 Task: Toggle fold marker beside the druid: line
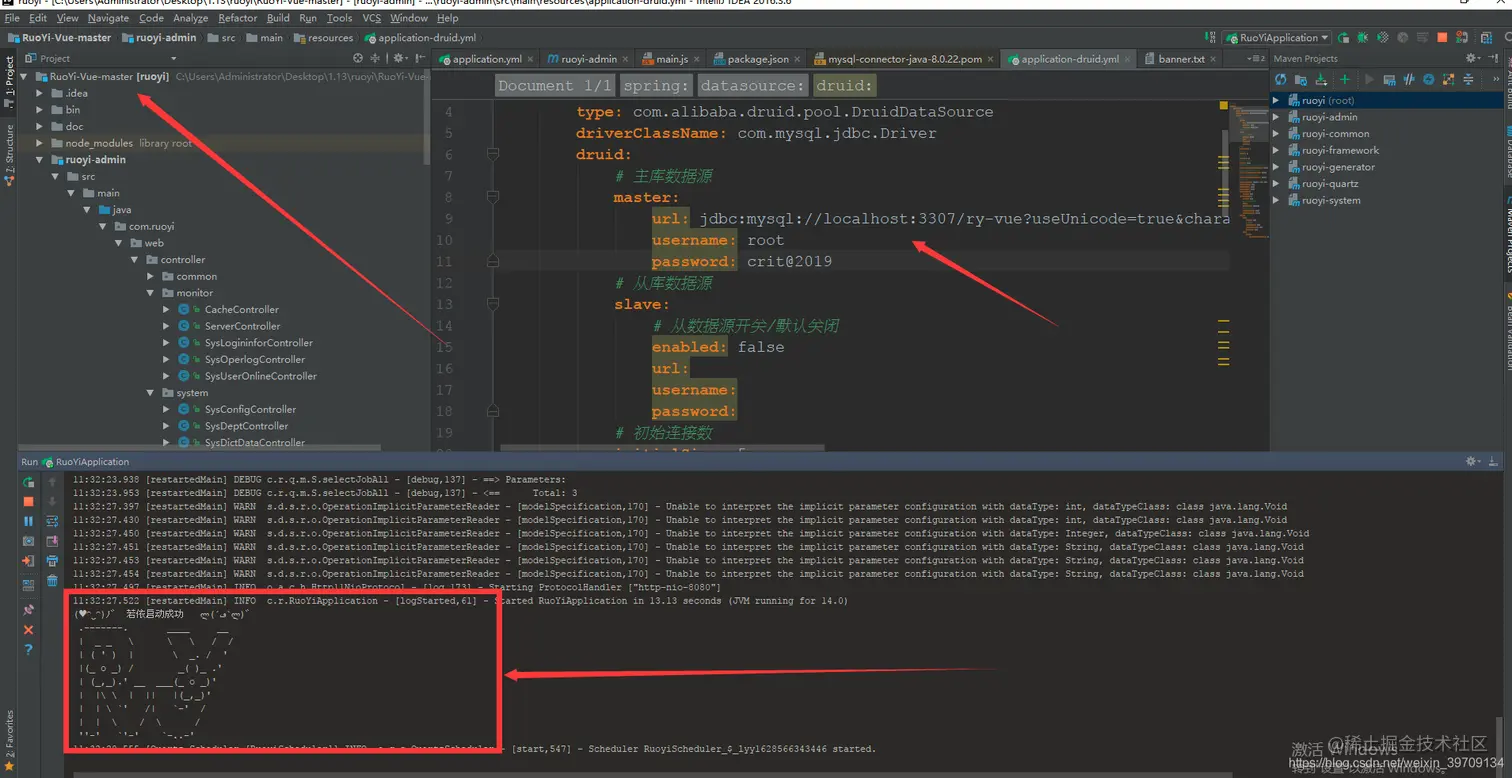click(492, 154)
